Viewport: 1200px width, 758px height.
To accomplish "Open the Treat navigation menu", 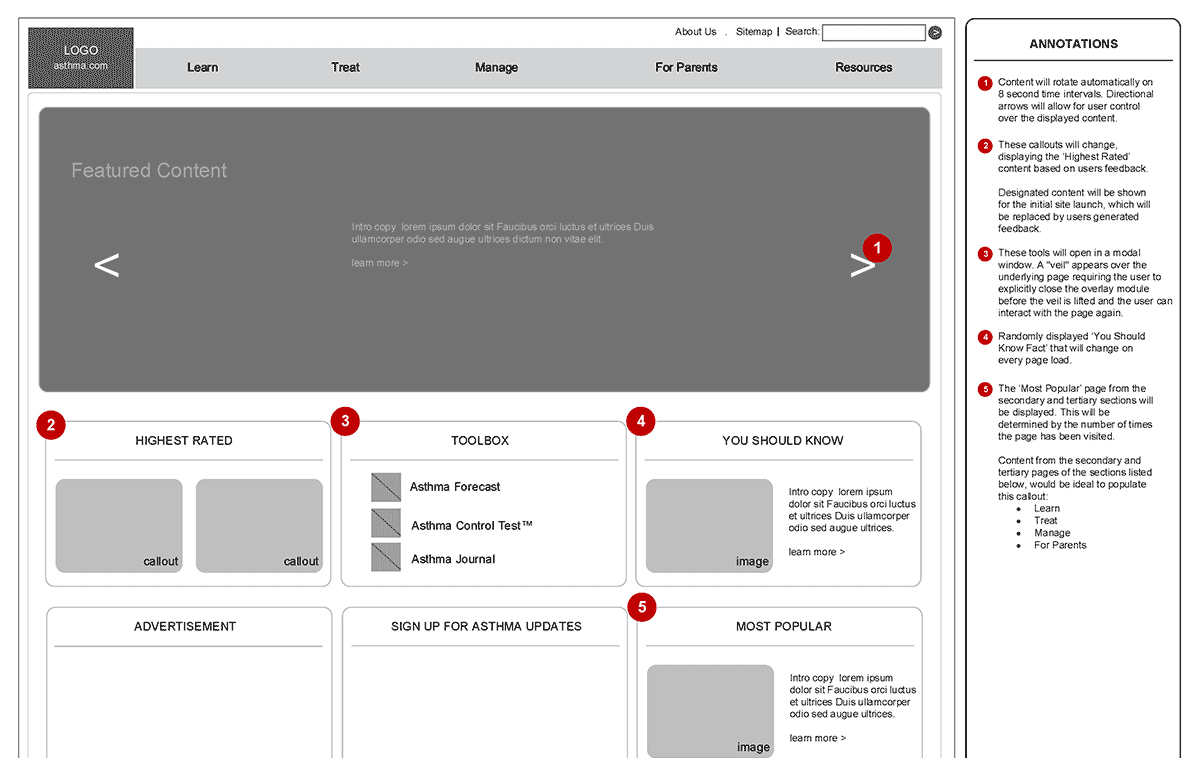I will (345, 68).
